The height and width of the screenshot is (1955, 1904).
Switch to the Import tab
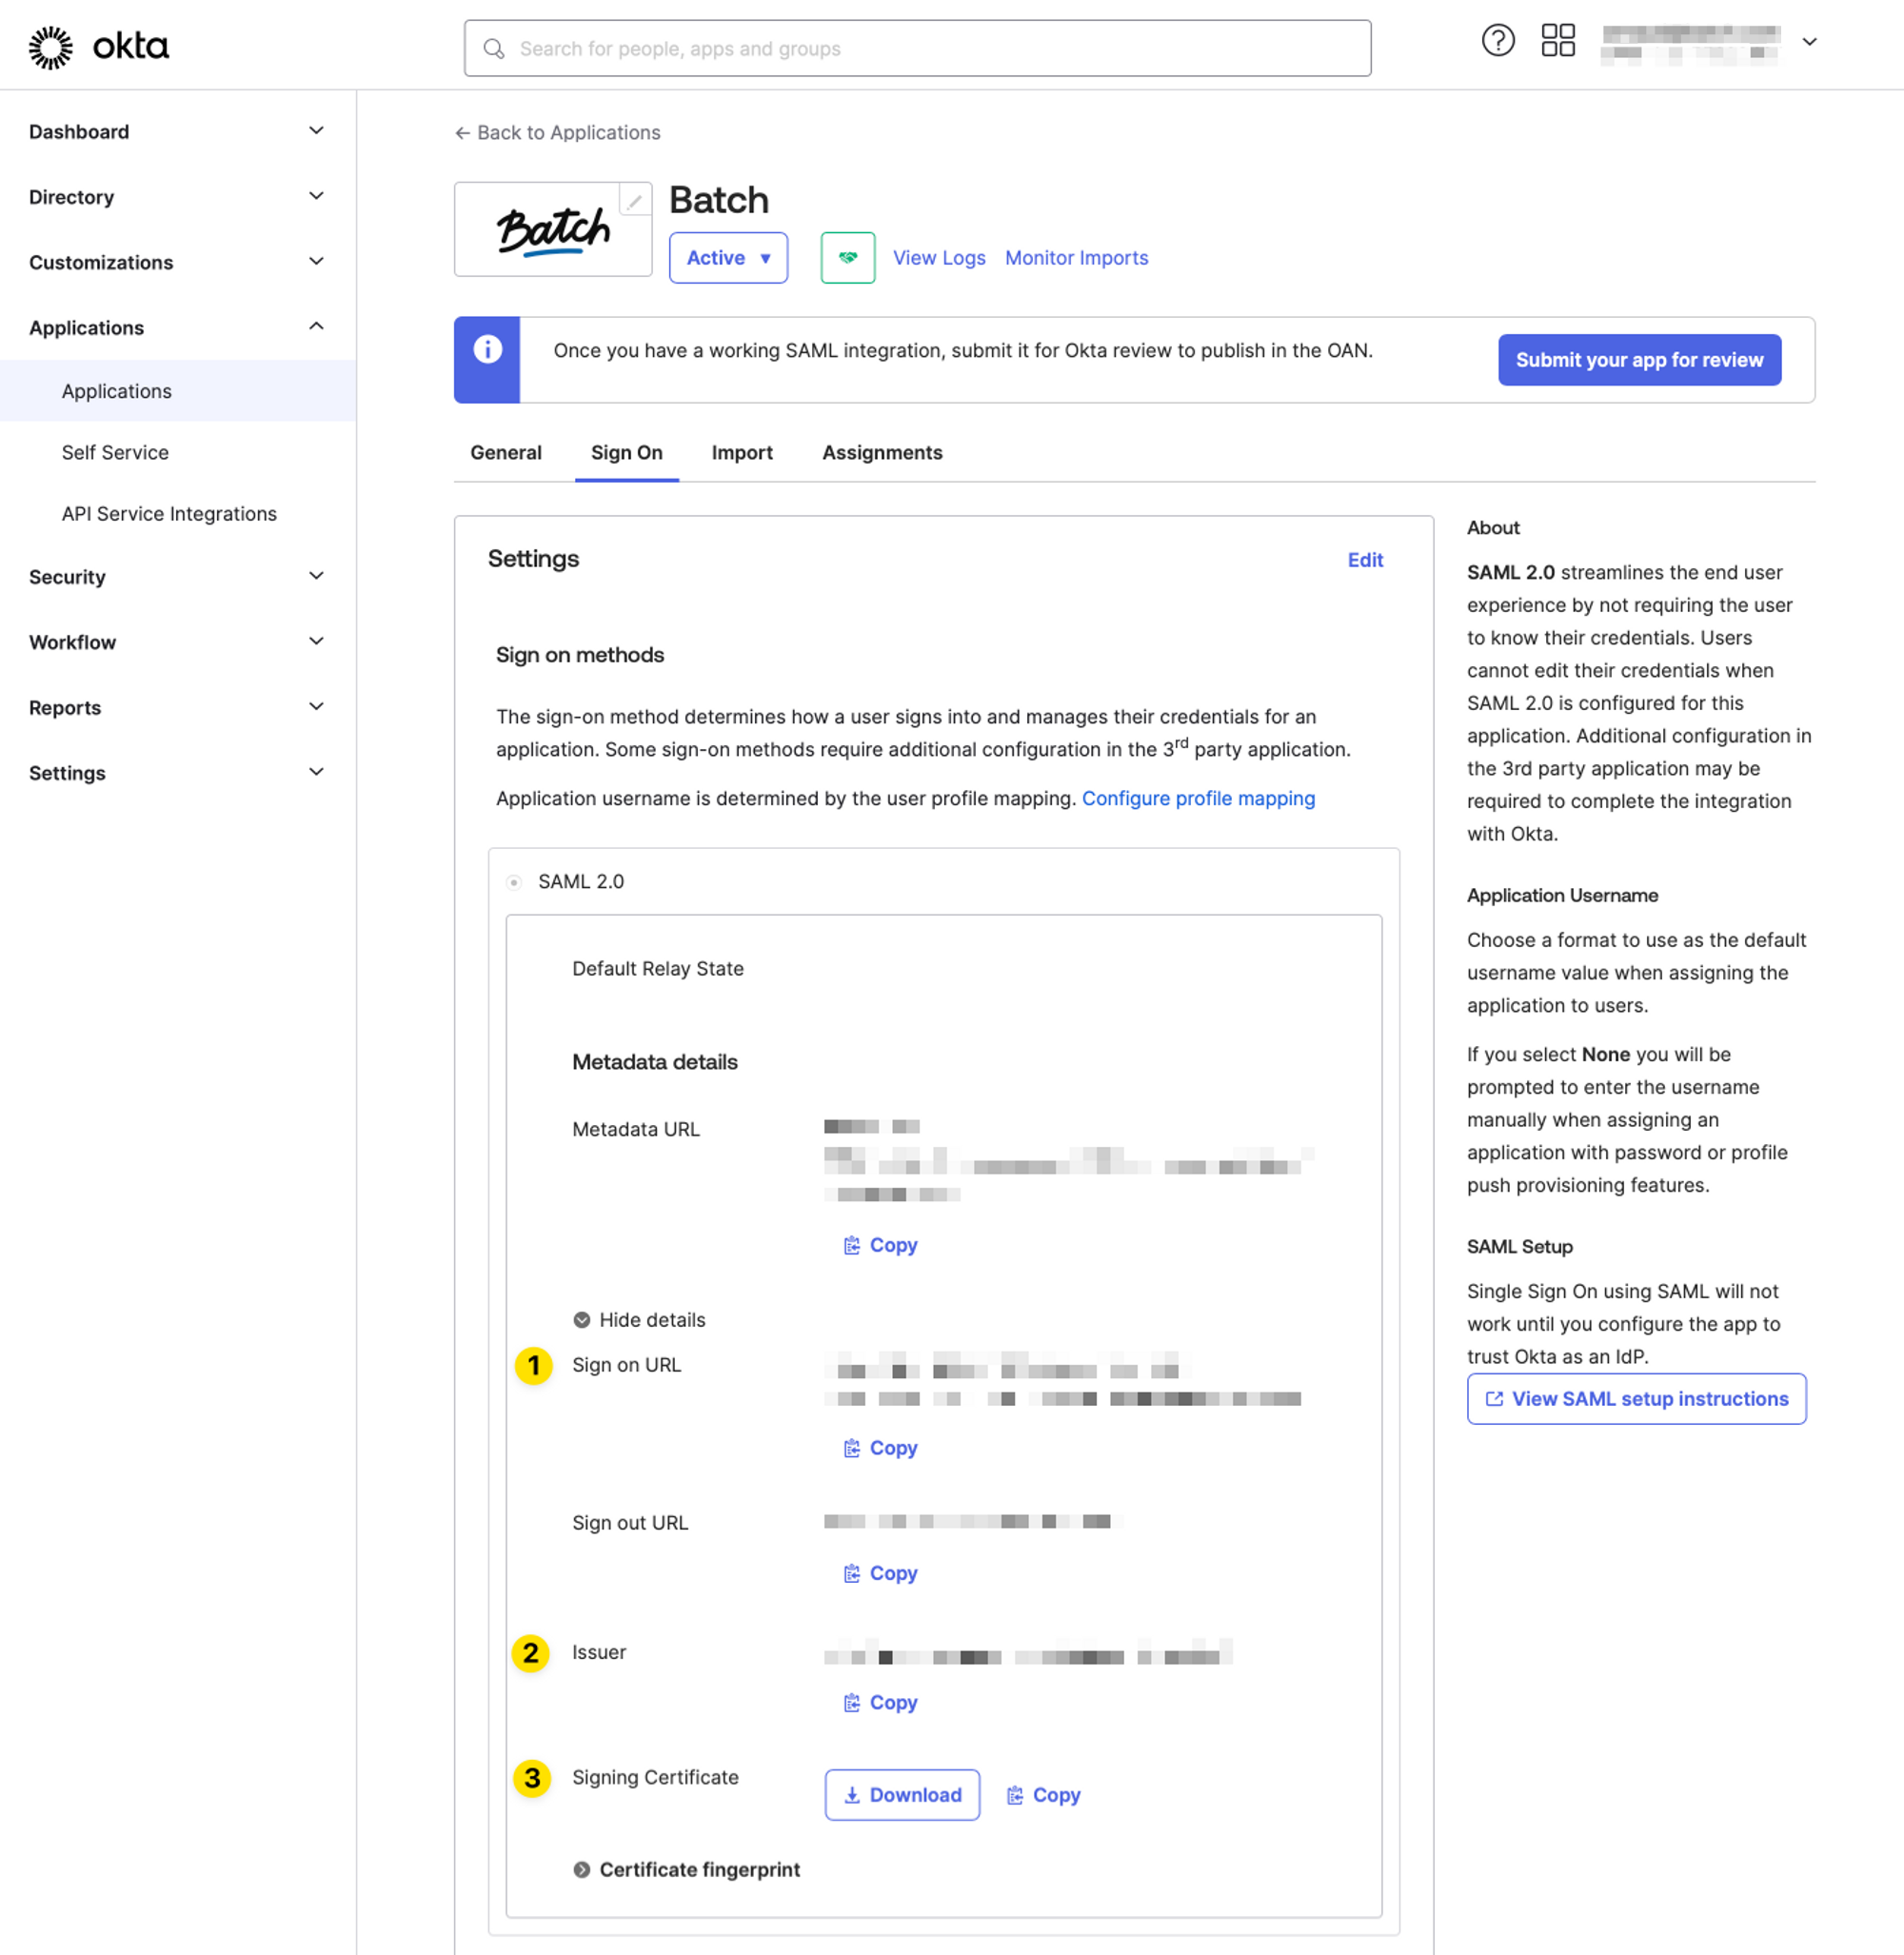pyautogui.click(x=742, y=453)
